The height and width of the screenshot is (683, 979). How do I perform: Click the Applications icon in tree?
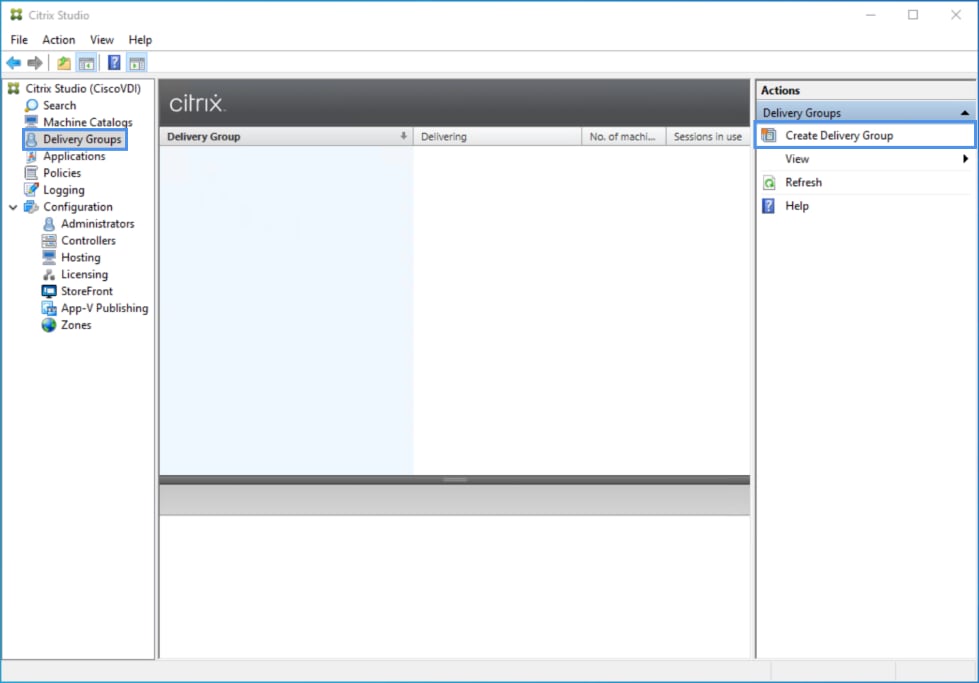click(x=31, y=156)
